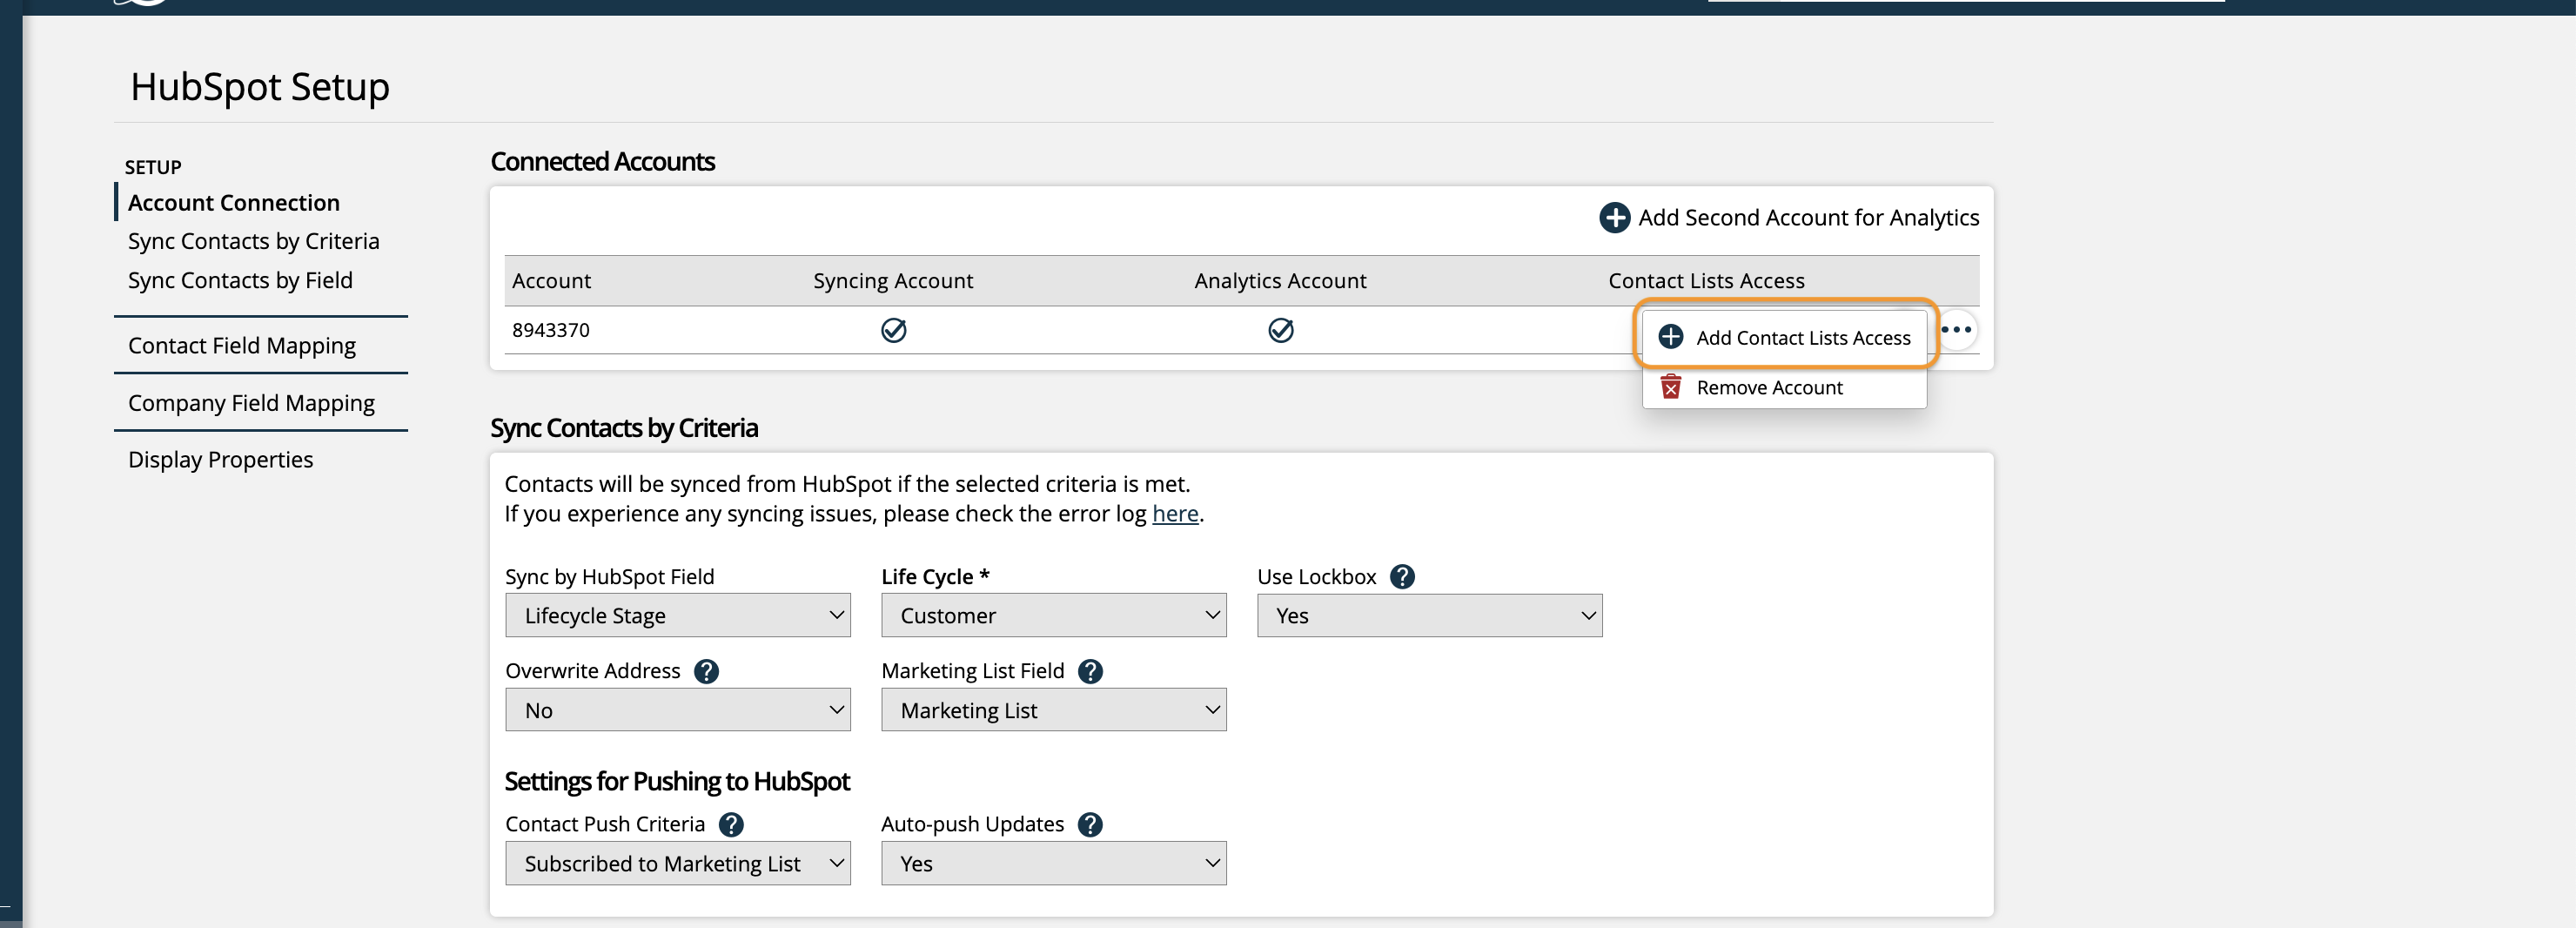Click the Contact Lists Access column header
The width and height of the screenshot is (2576, 928).
(1706, 281)
